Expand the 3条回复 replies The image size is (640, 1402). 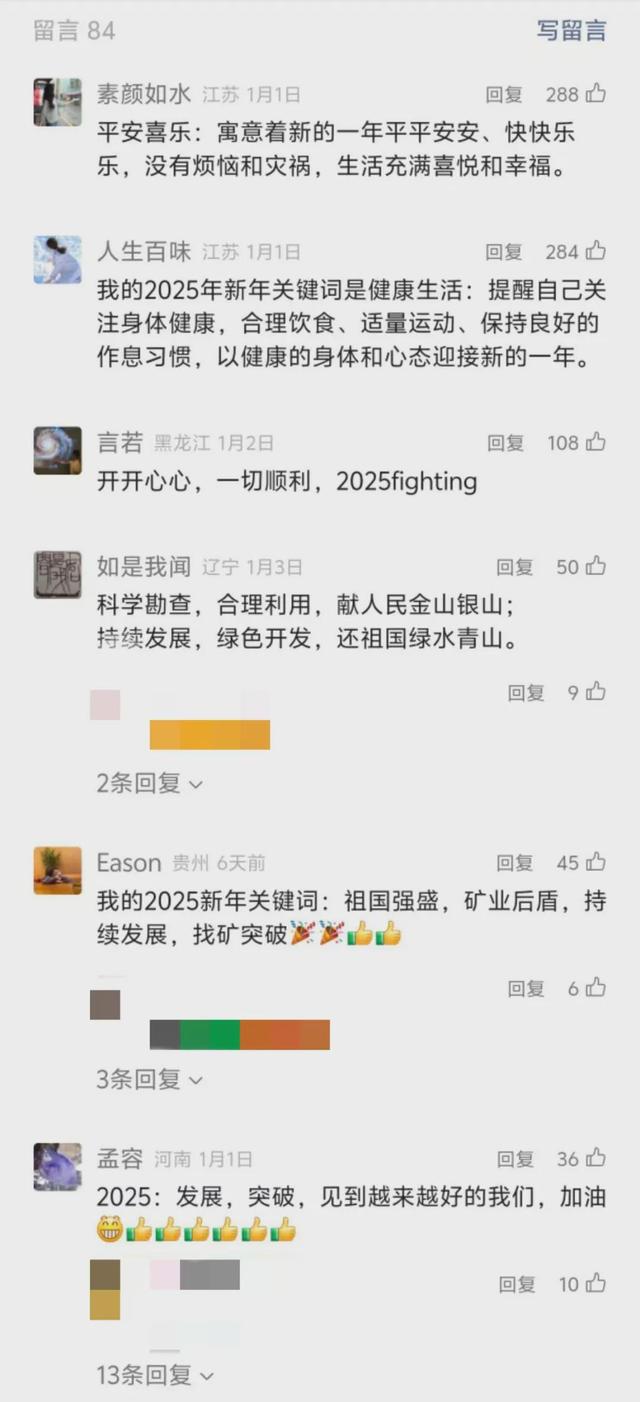coord(150,1080)
